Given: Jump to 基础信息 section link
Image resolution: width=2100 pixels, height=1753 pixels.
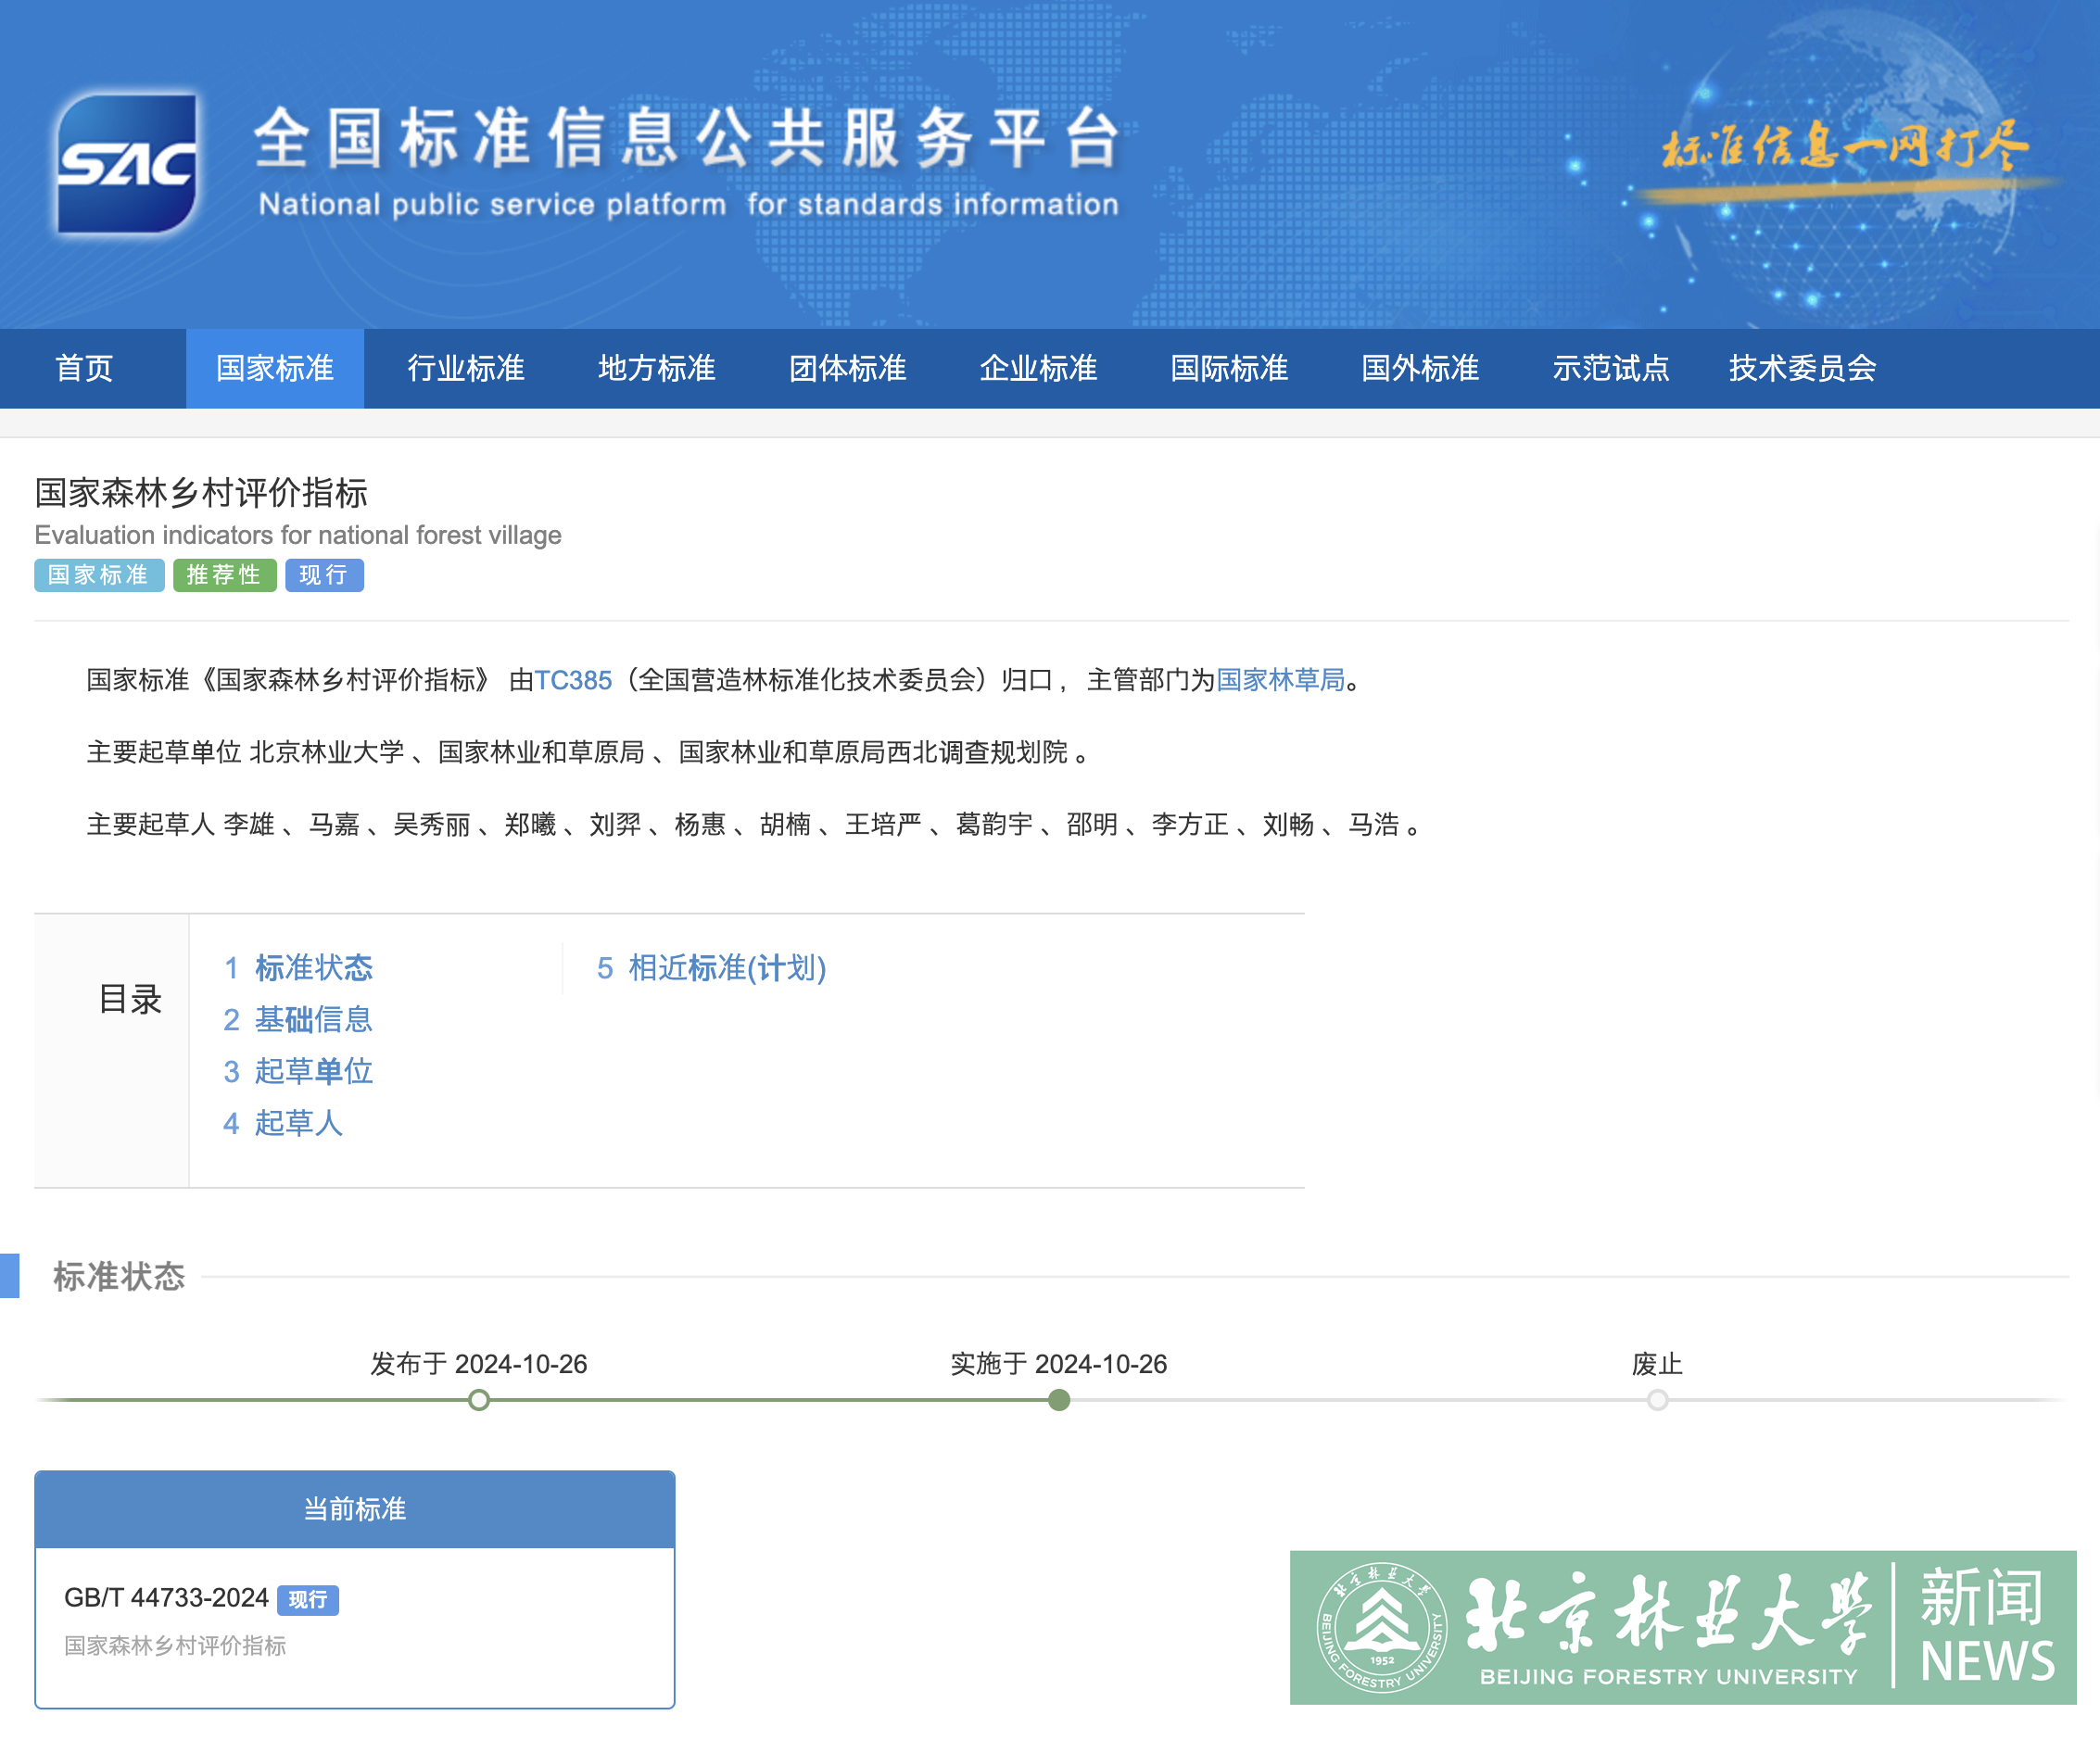Looking at the screenshot, I should [x=312, y=1019].
